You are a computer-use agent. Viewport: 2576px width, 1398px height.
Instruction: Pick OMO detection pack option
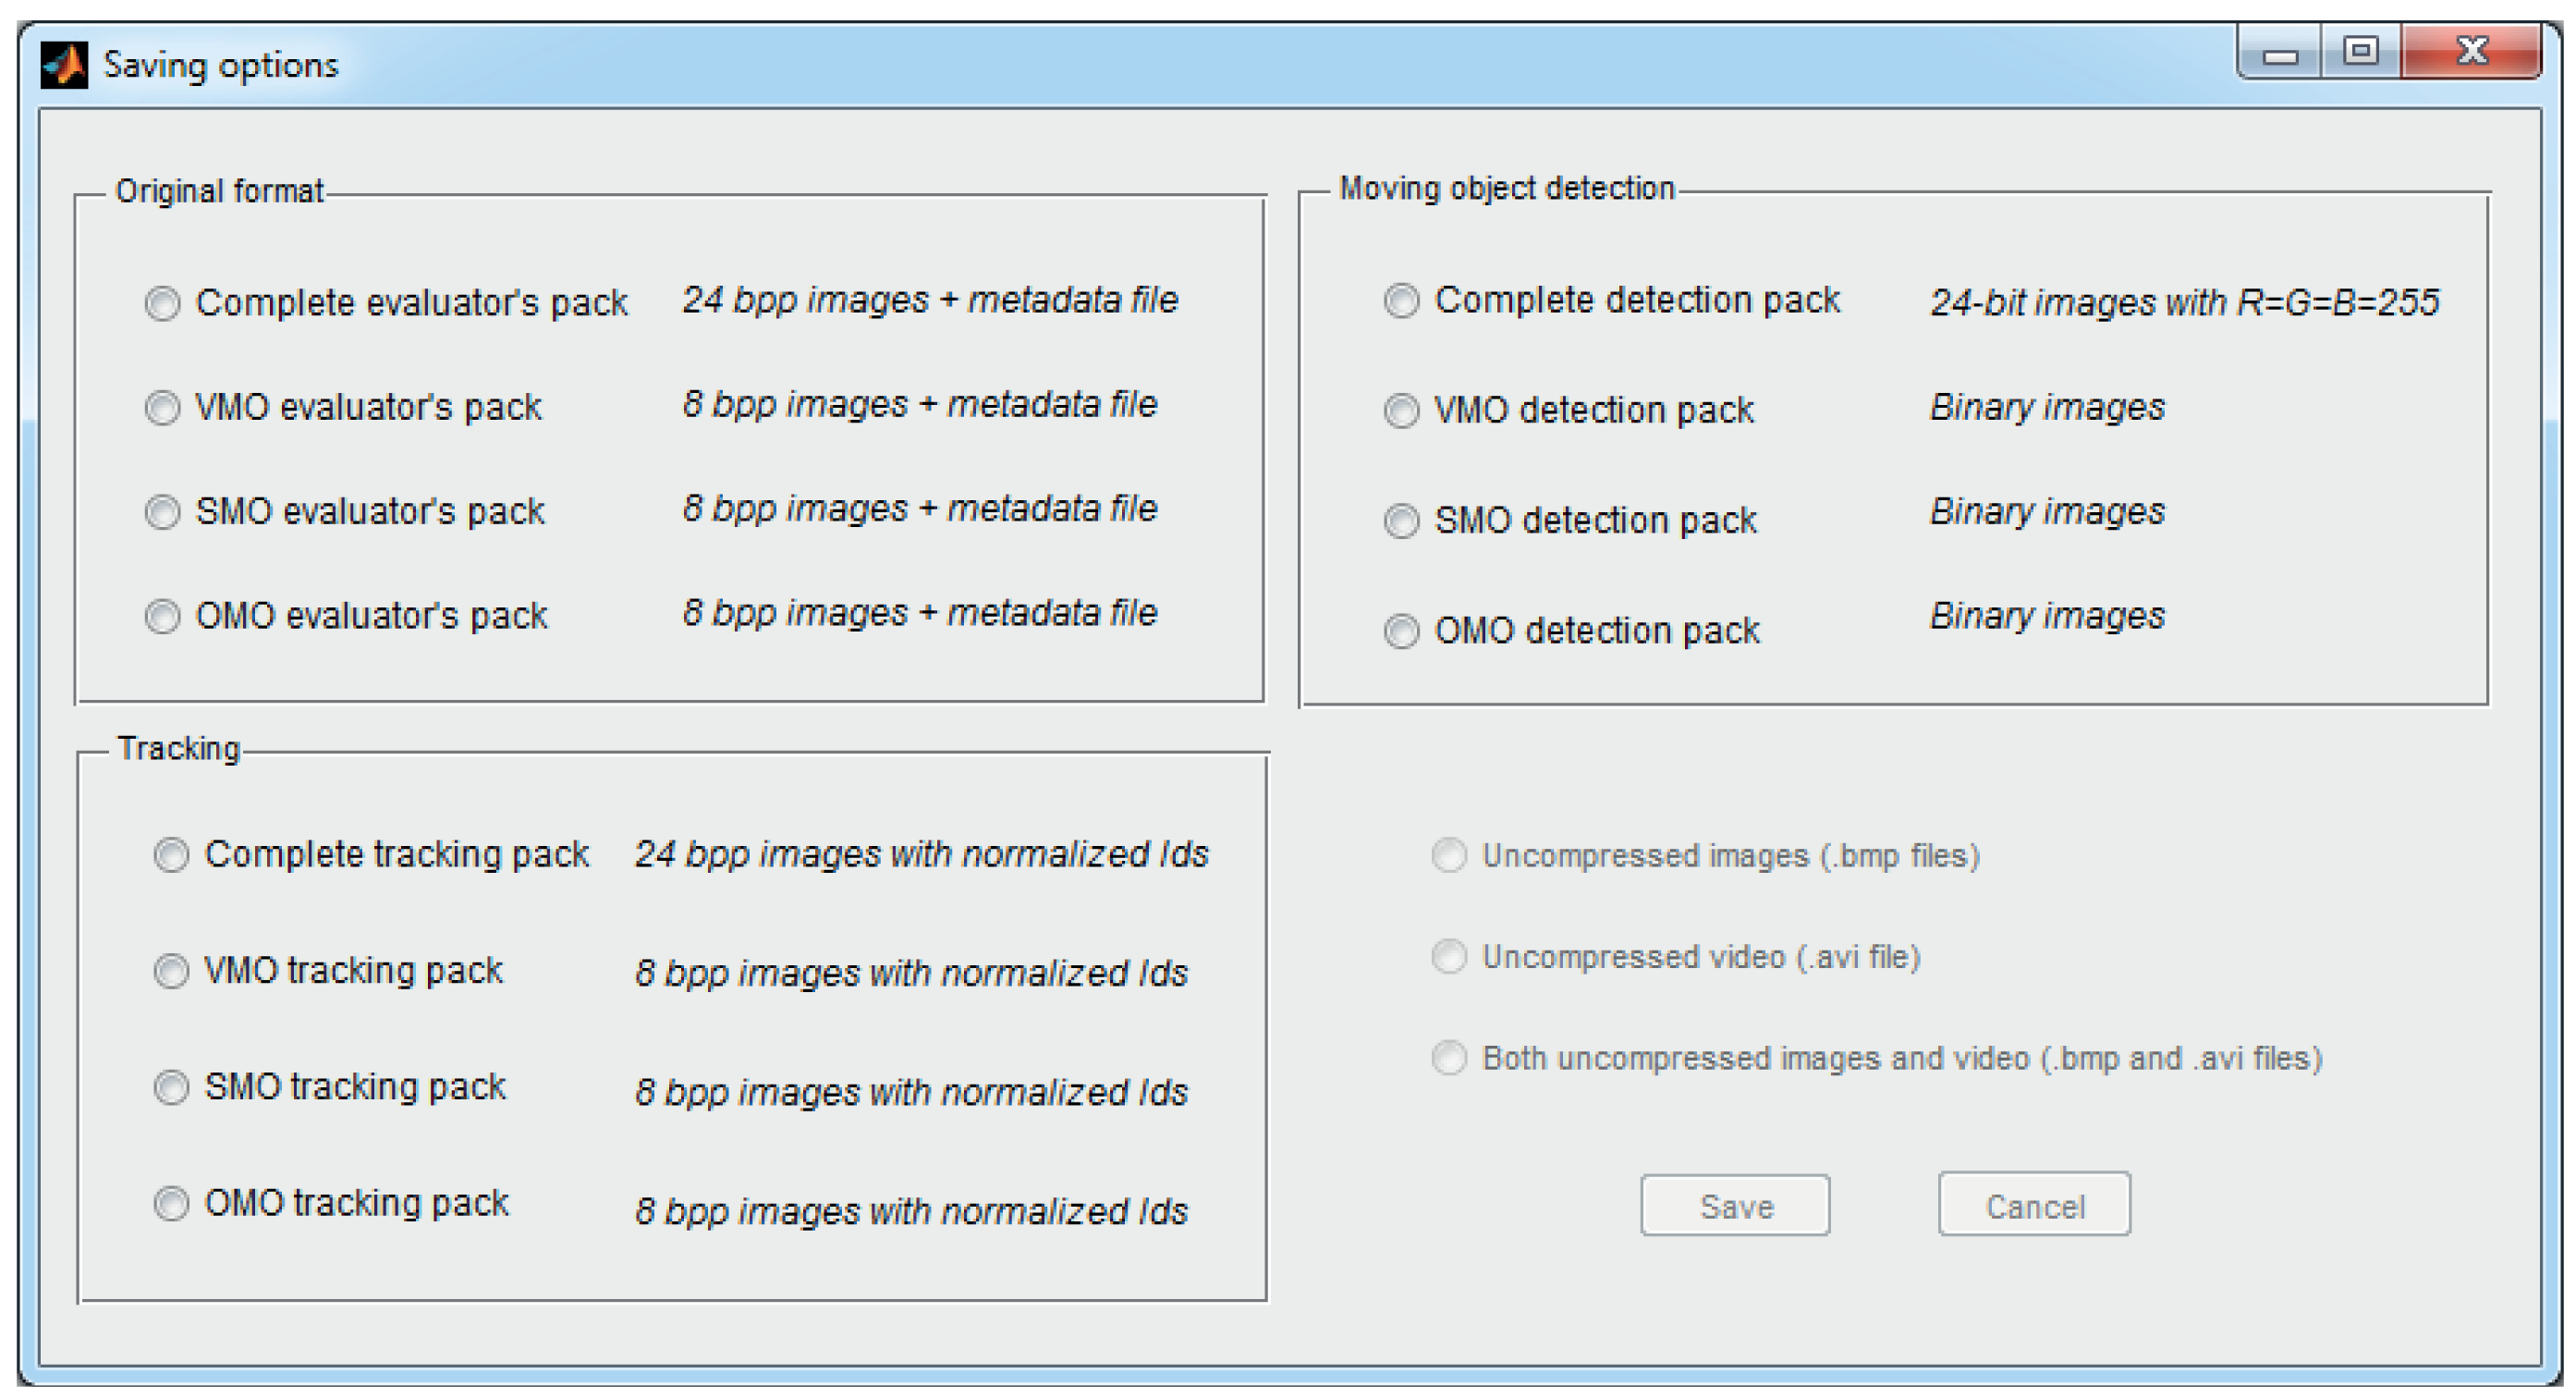click(1401, 631)
